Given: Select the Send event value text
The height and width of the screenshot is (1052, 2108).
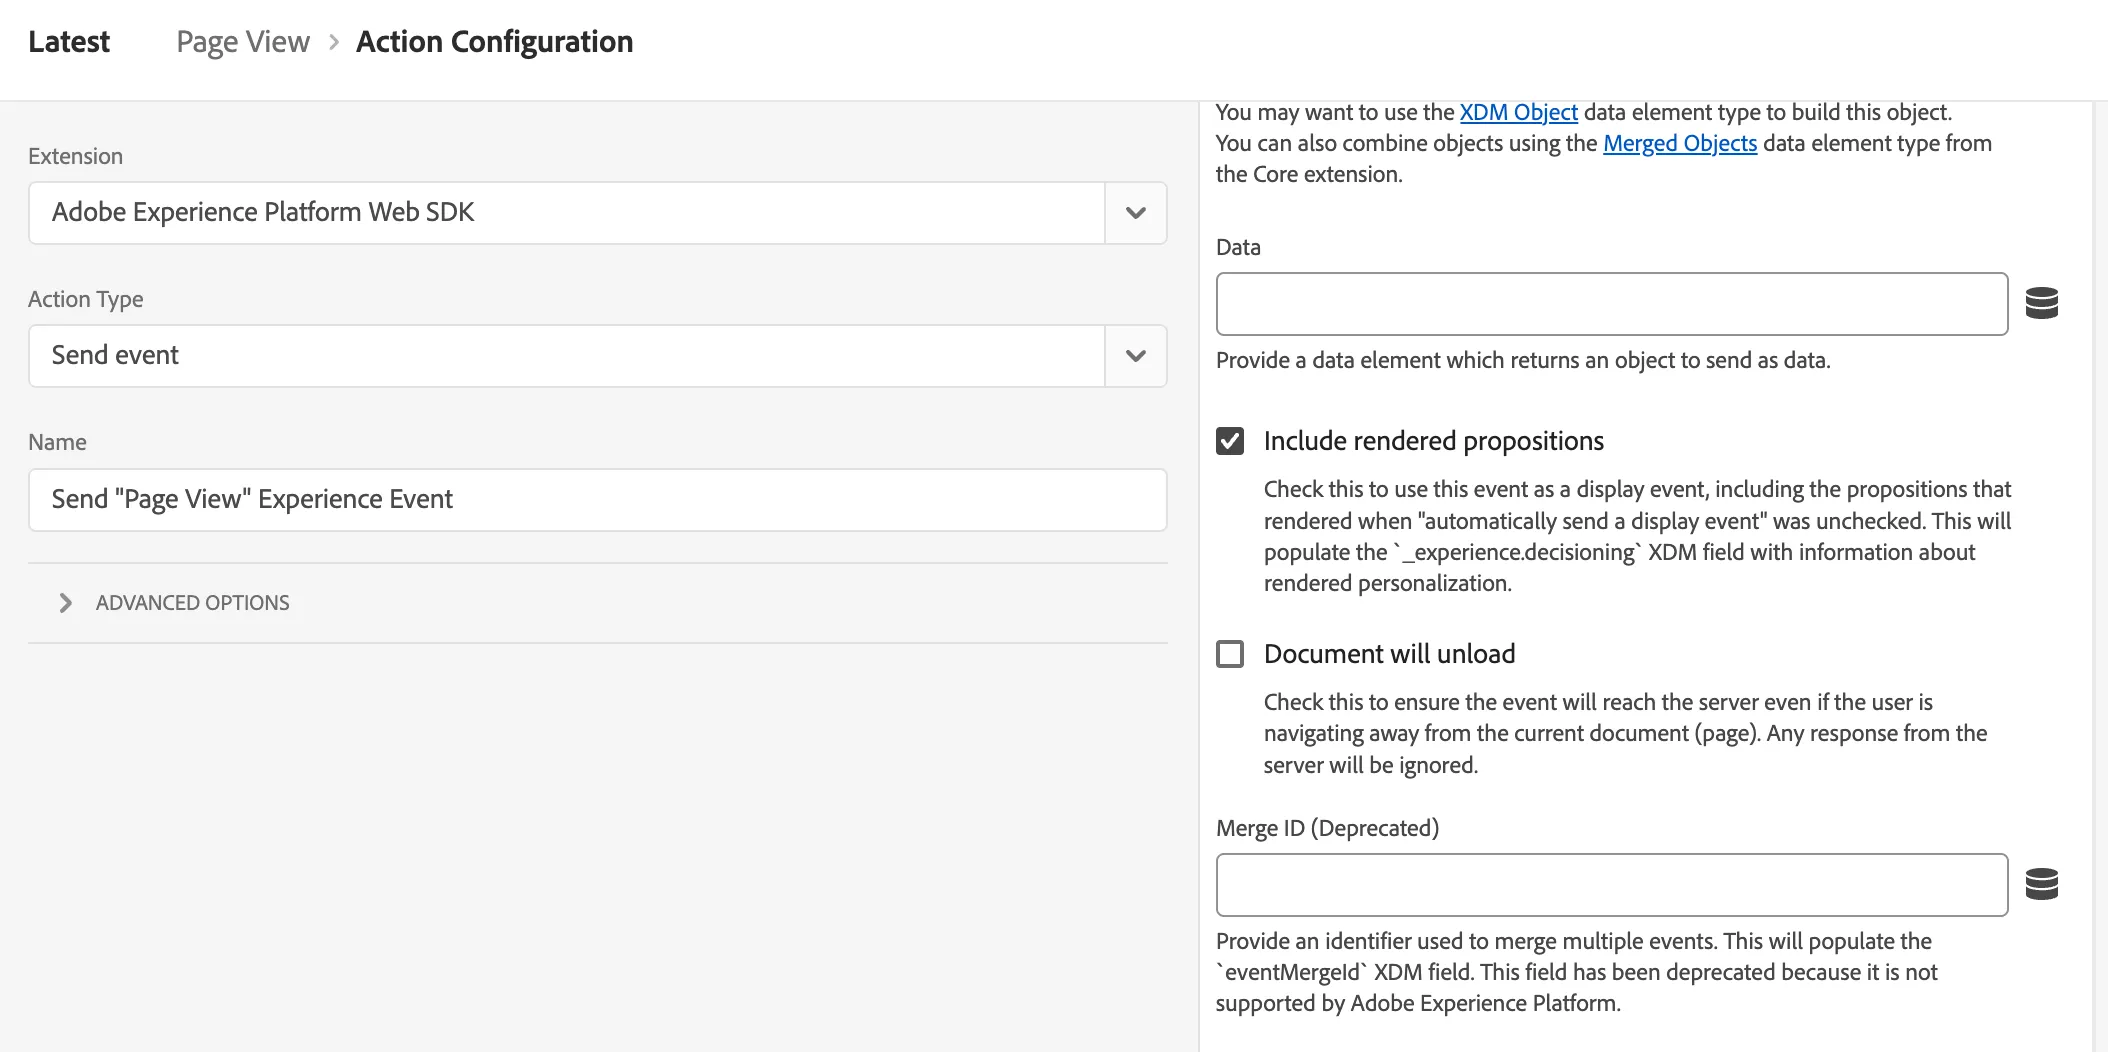Looking at the screenshot, I should 115,355.
